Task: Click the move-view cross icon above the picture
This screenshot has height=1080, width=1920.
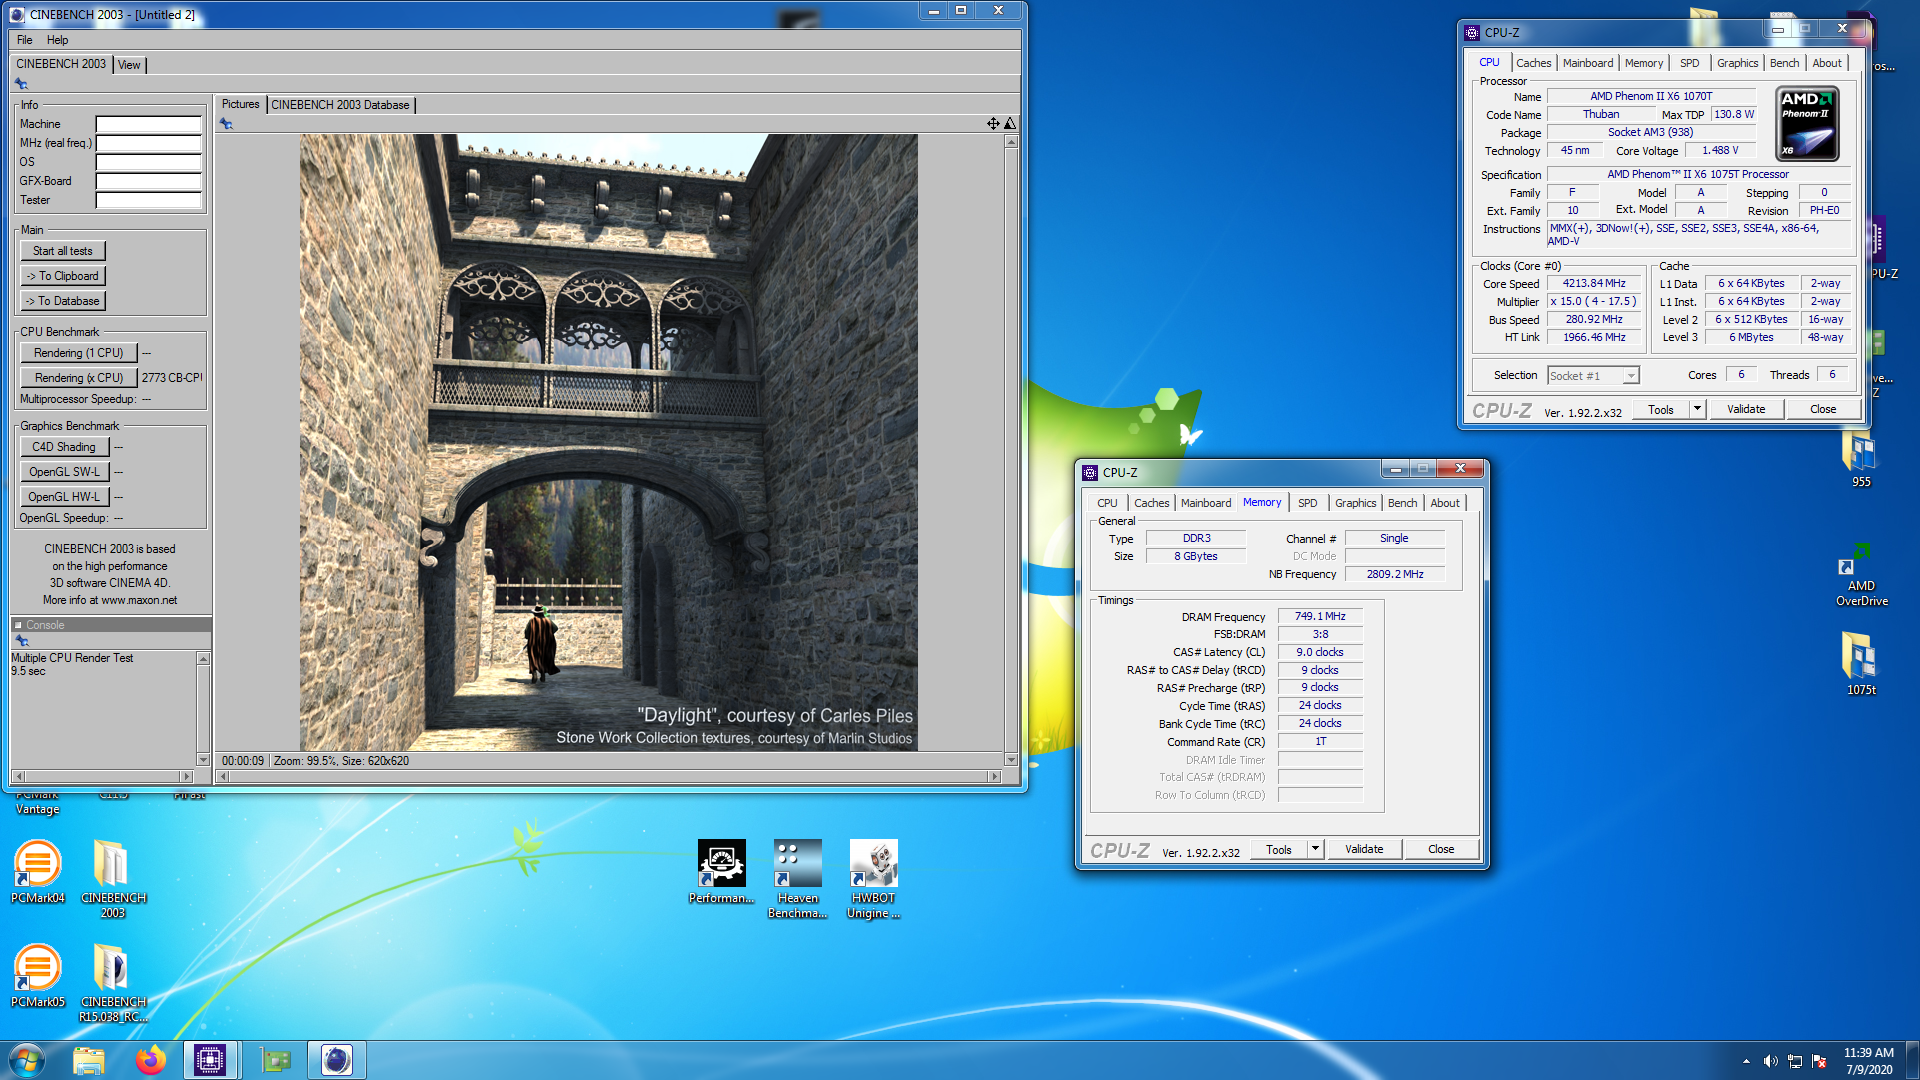Action: point(993,124)
